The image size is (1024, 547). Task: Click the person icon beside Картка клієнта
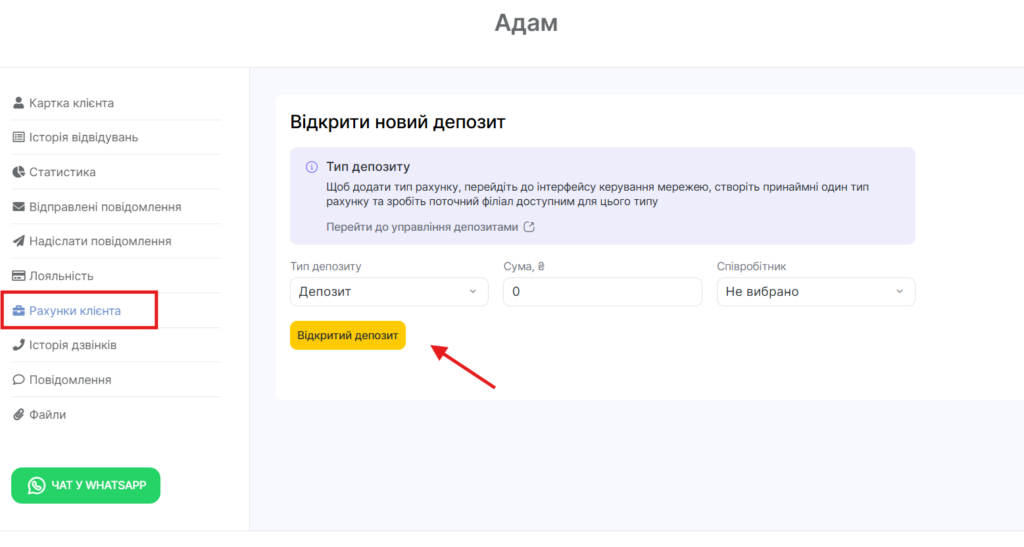18,103
